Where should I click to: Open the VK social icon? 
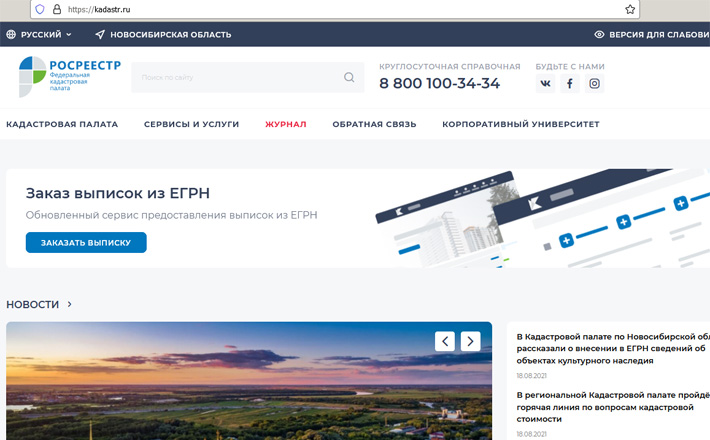(545, 83)
